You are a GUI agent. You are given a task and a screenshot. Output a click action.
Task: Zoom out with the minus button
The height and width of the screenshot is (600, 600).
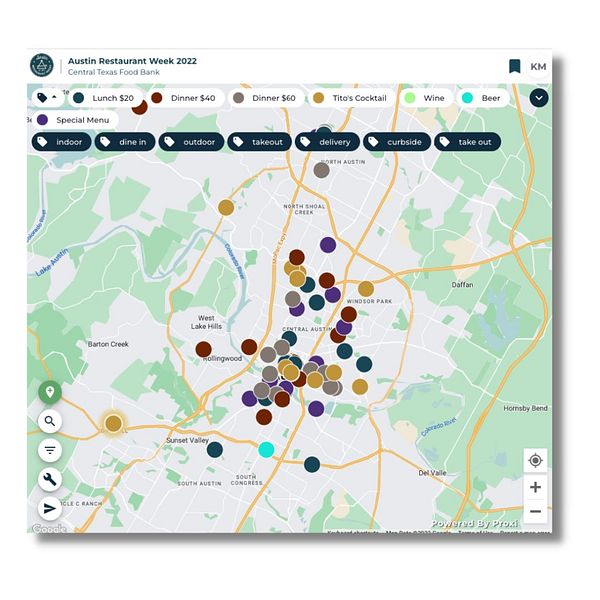(535, 512)
